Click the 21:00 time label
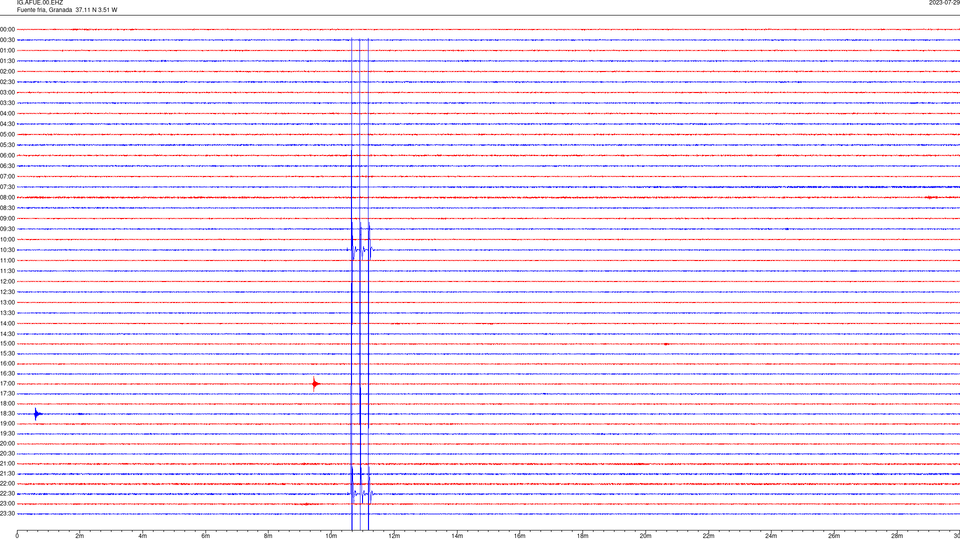 (x=7, y=463)
